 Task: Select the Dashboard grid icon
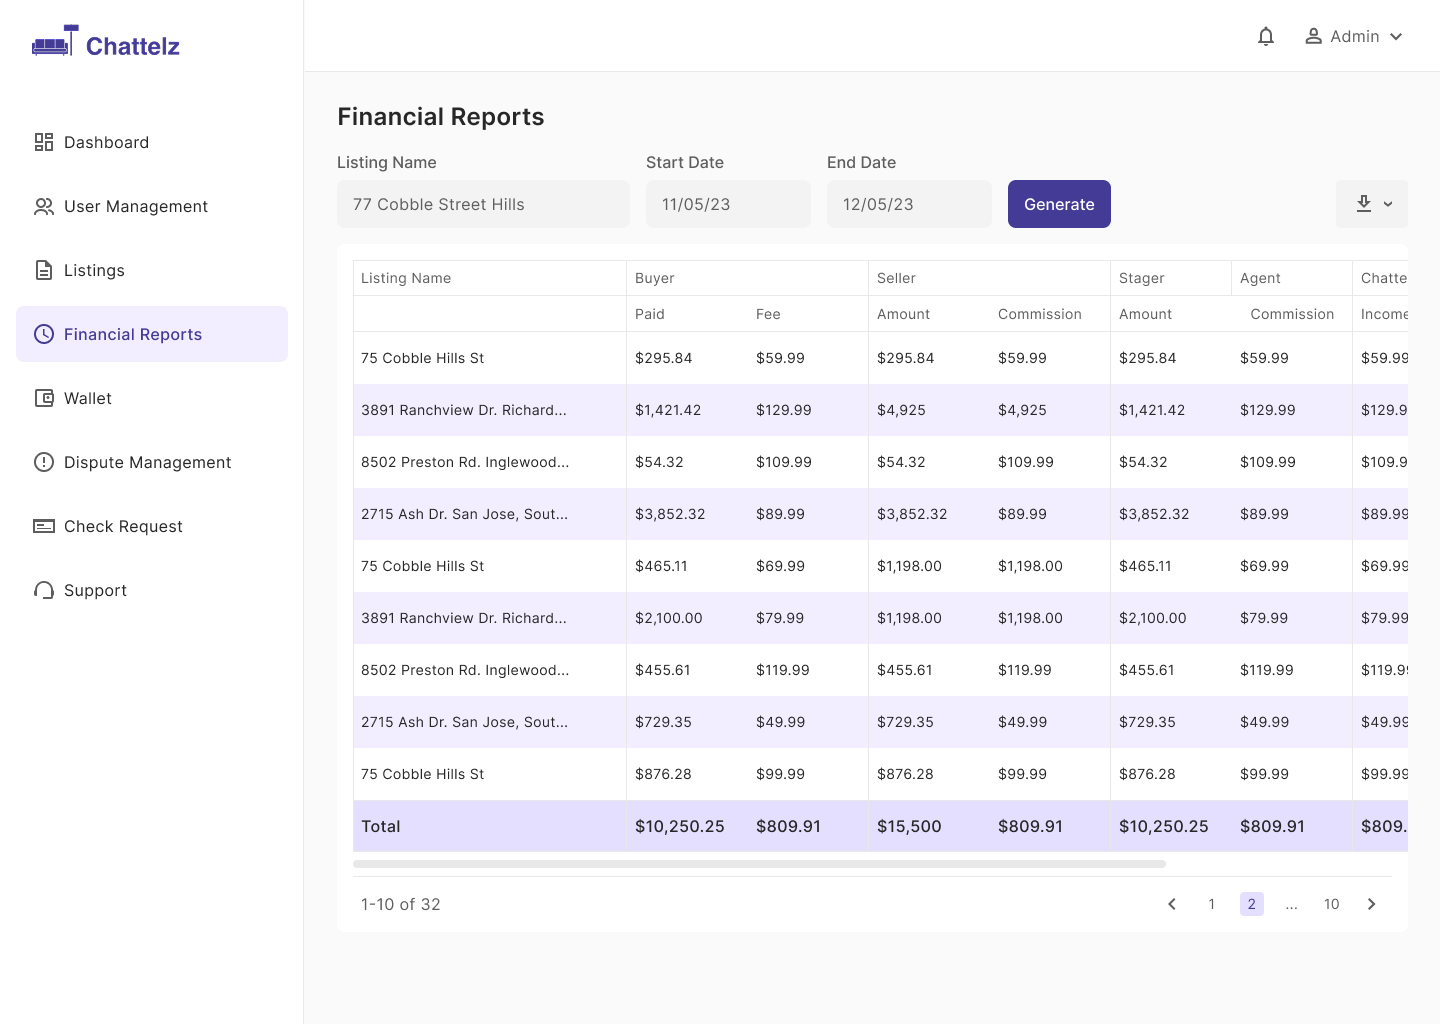click(x=44, y=142)
